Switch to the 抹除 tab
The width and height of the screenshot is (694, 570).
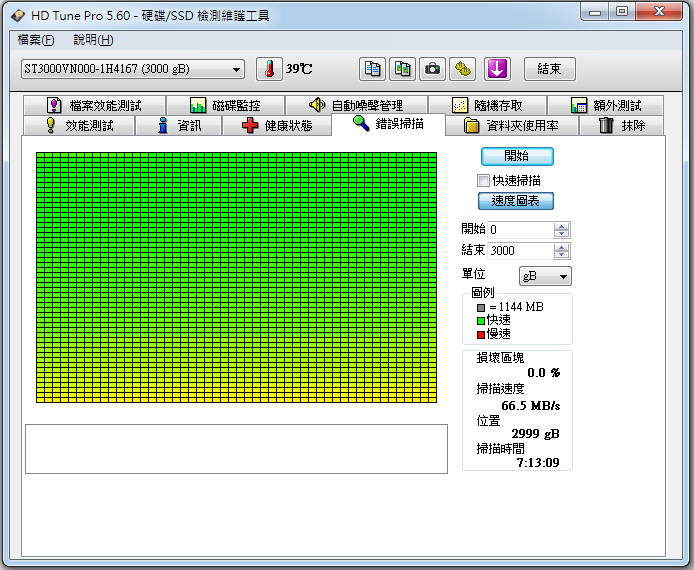click(621, 126)
